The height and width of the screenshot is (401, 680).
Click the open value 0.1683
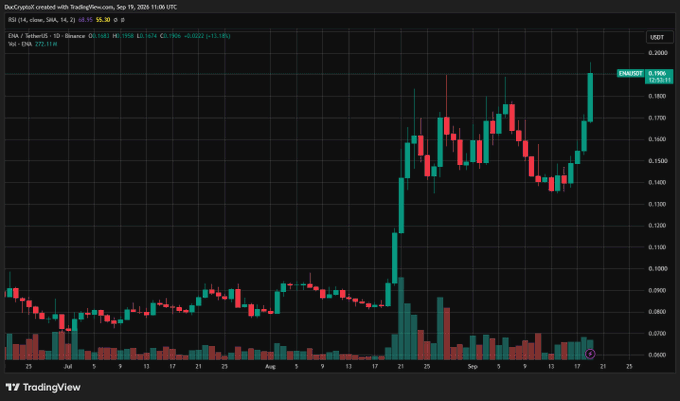point(101,36)
